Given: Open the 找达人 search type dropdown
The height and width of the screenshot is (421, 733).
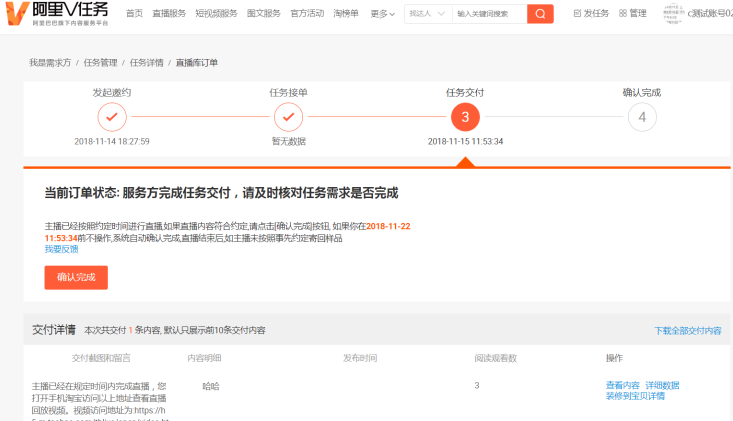Looking at the screenshot, I should click(x=428, y=14).
